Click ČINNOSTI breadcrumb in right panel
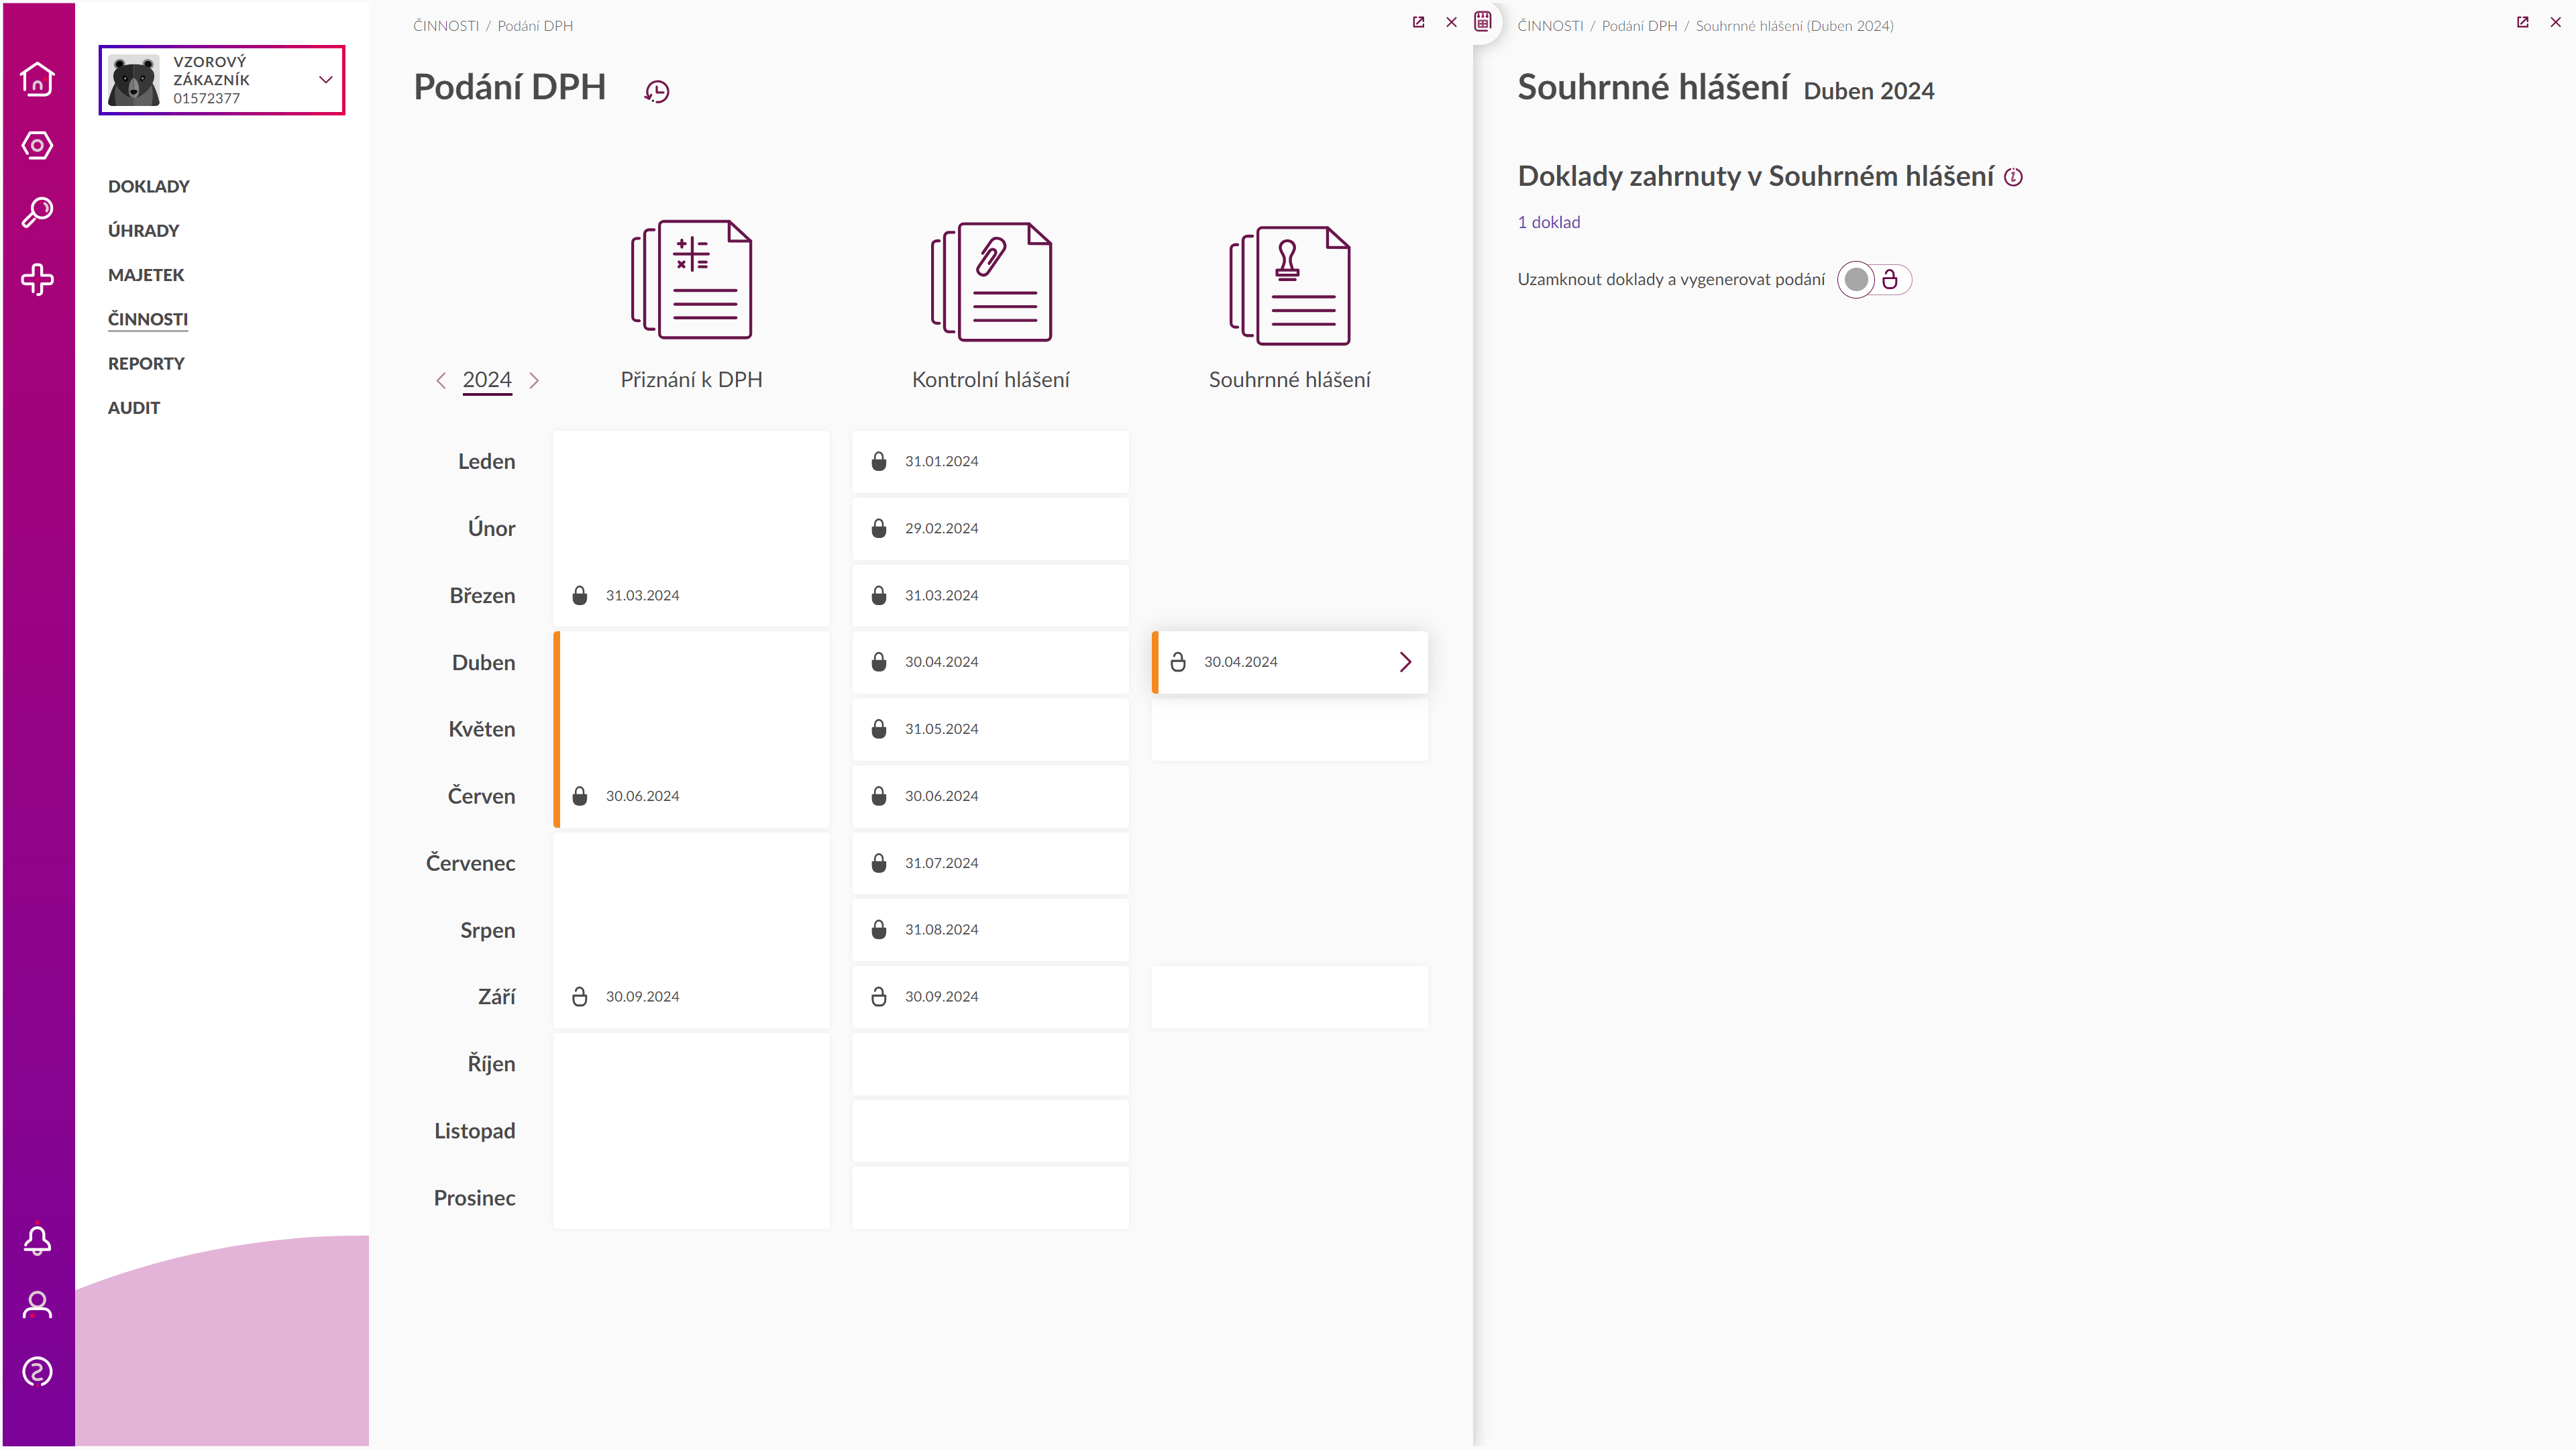Viewport: 2576px width, 1449px height. tap(1550, 26)
